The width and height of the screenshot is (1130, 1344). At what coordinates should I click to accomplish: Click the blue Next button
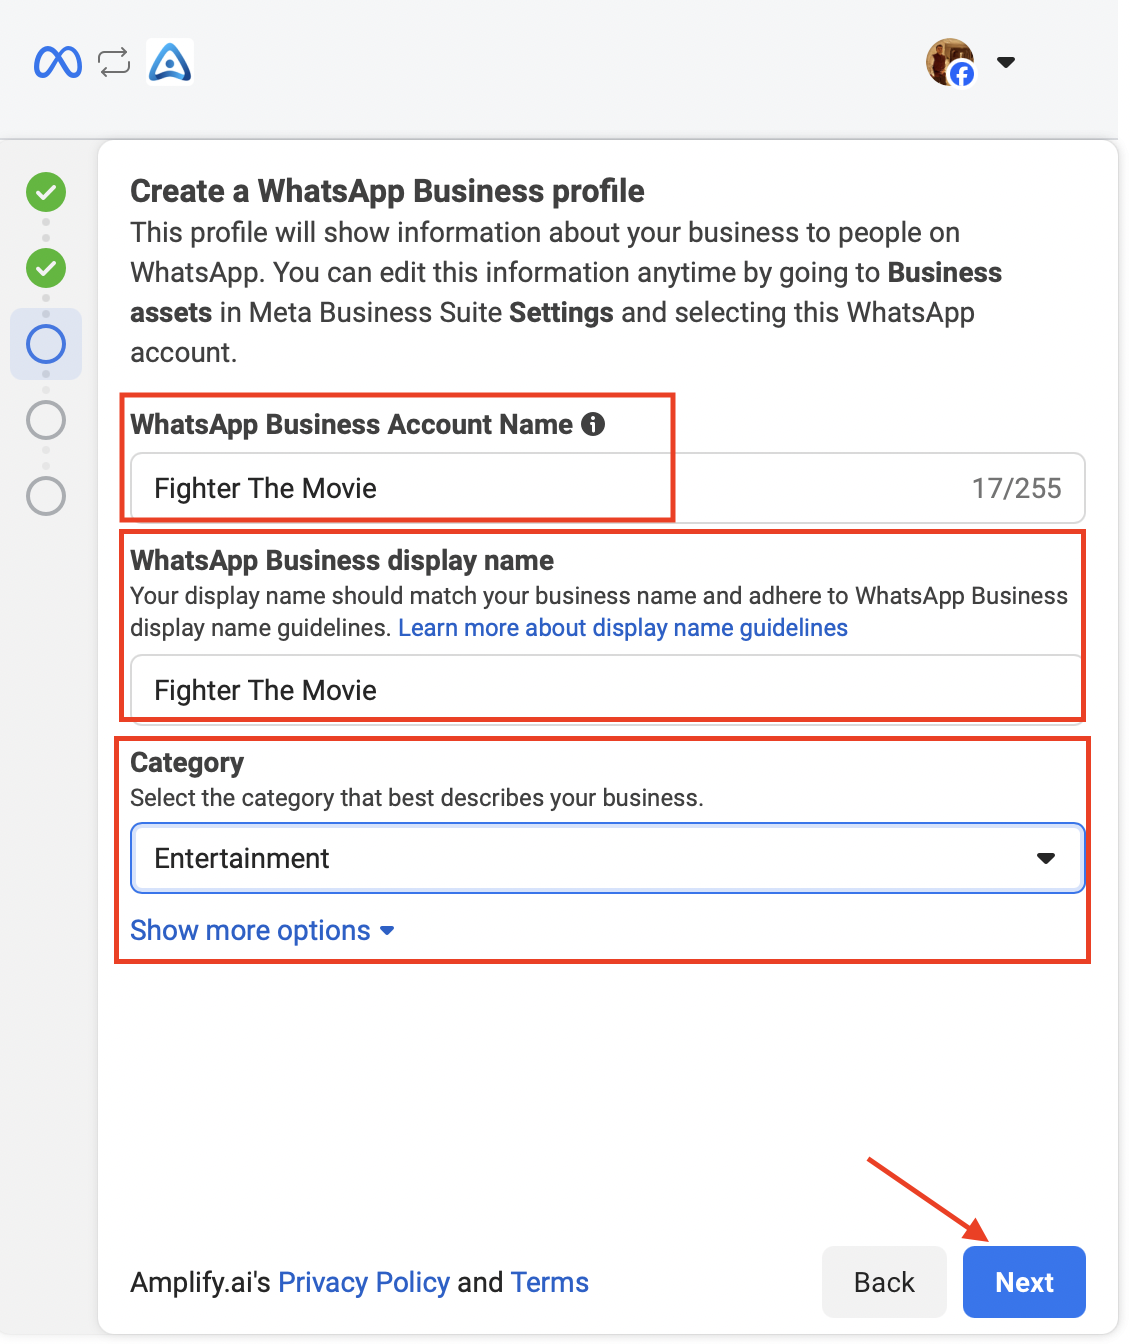[x=1024, y=1282]
